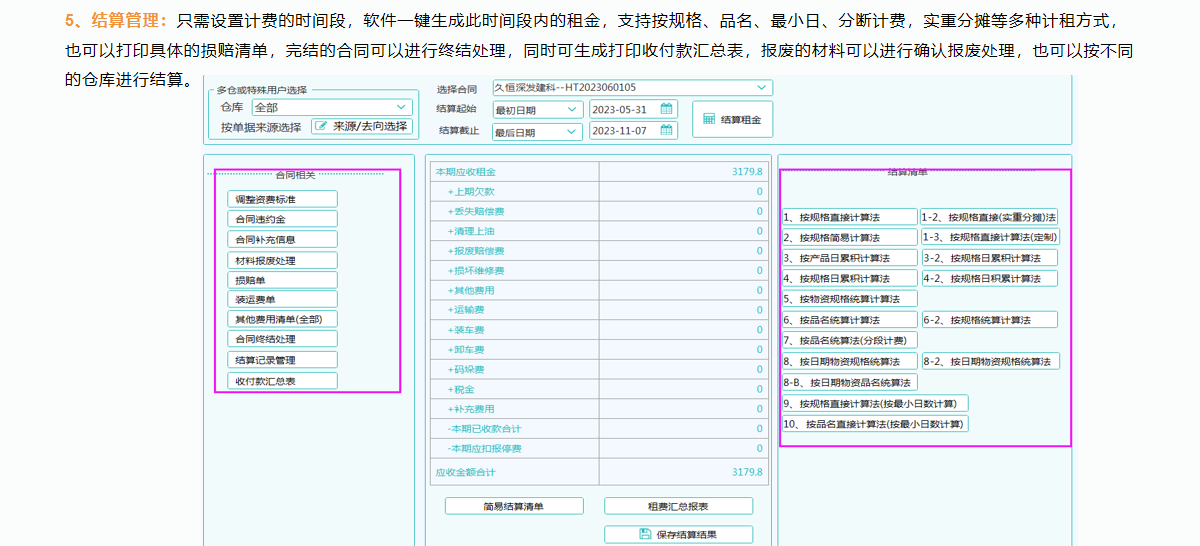The width and height of the screenshot is (1200, 546).
Task: Click the 调整资费标准 button
Action: click(282, 199)
